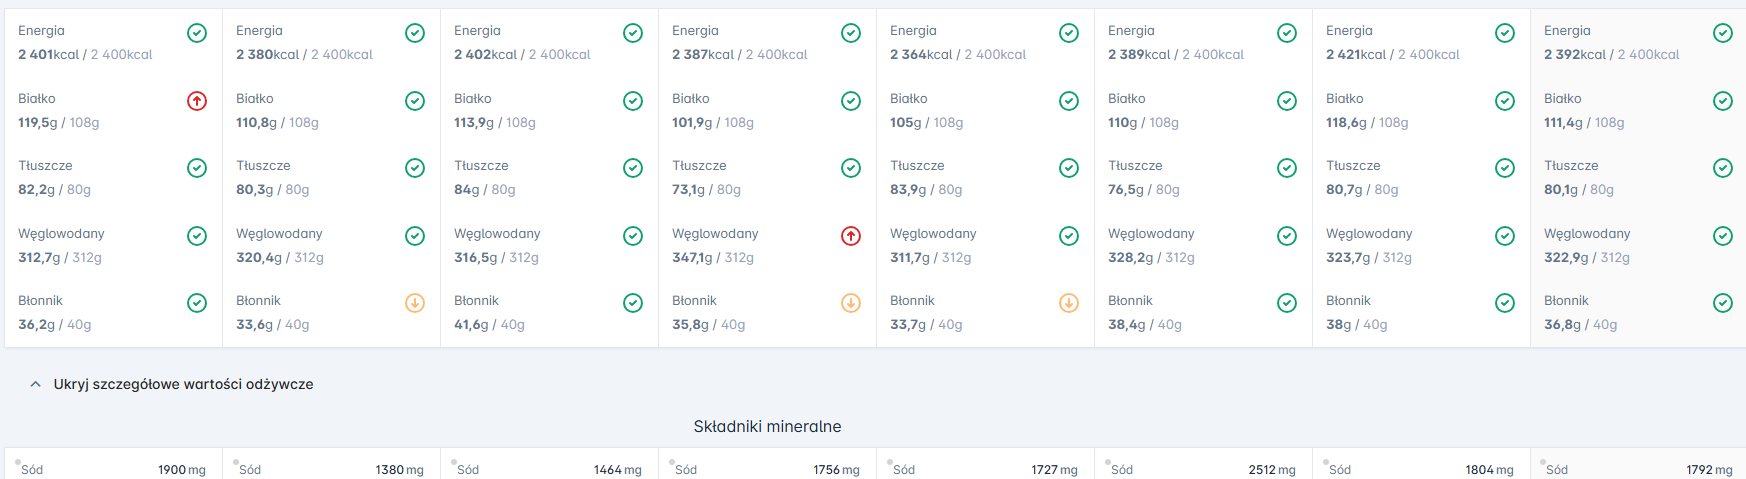The height and width of the screenshot is (479, 1746).
Task: Click the orange down-arrow beside Błonnik 35,8g
Action: point(851,303)
